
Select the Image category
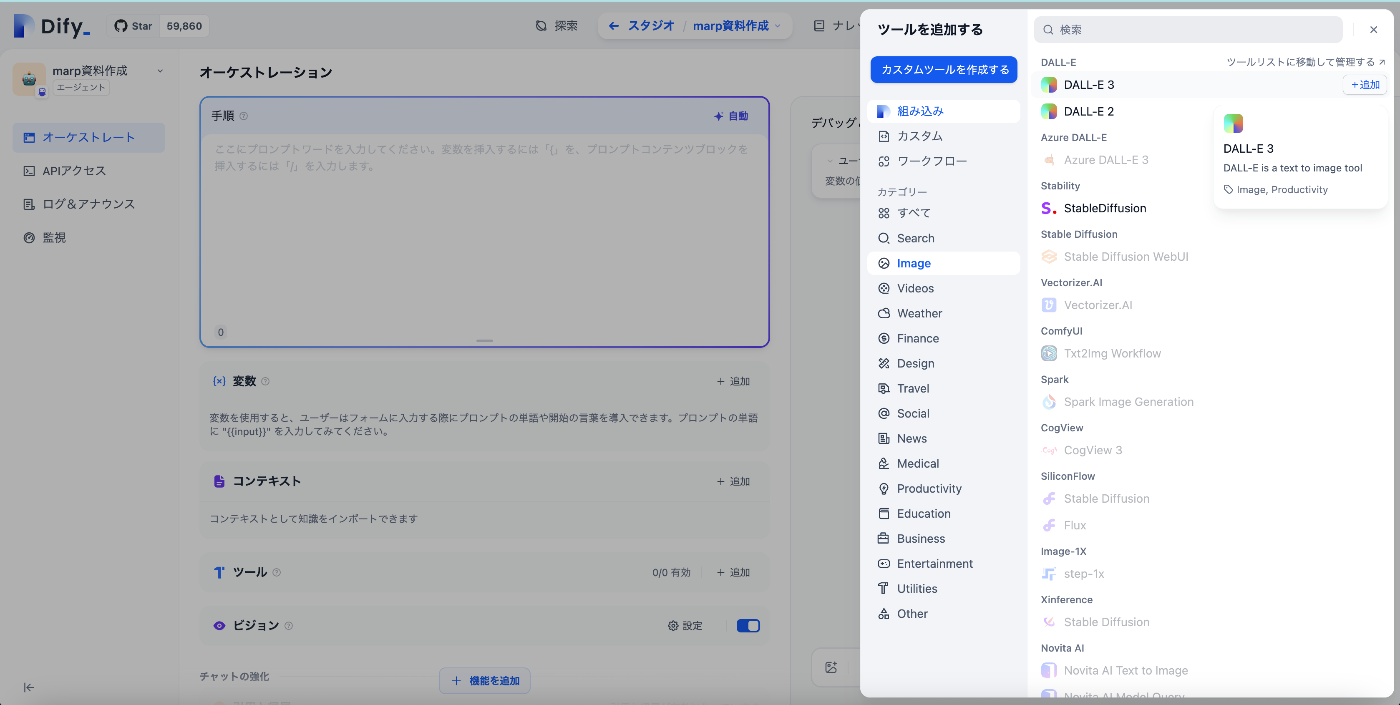tap(943, 263)
